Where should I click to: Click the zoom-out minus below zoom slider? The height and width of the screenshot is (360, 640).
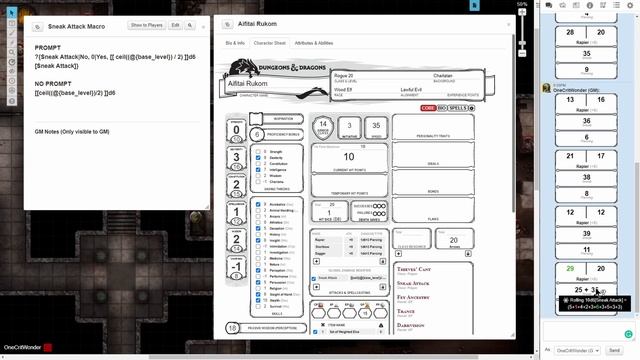click(522, 53)
